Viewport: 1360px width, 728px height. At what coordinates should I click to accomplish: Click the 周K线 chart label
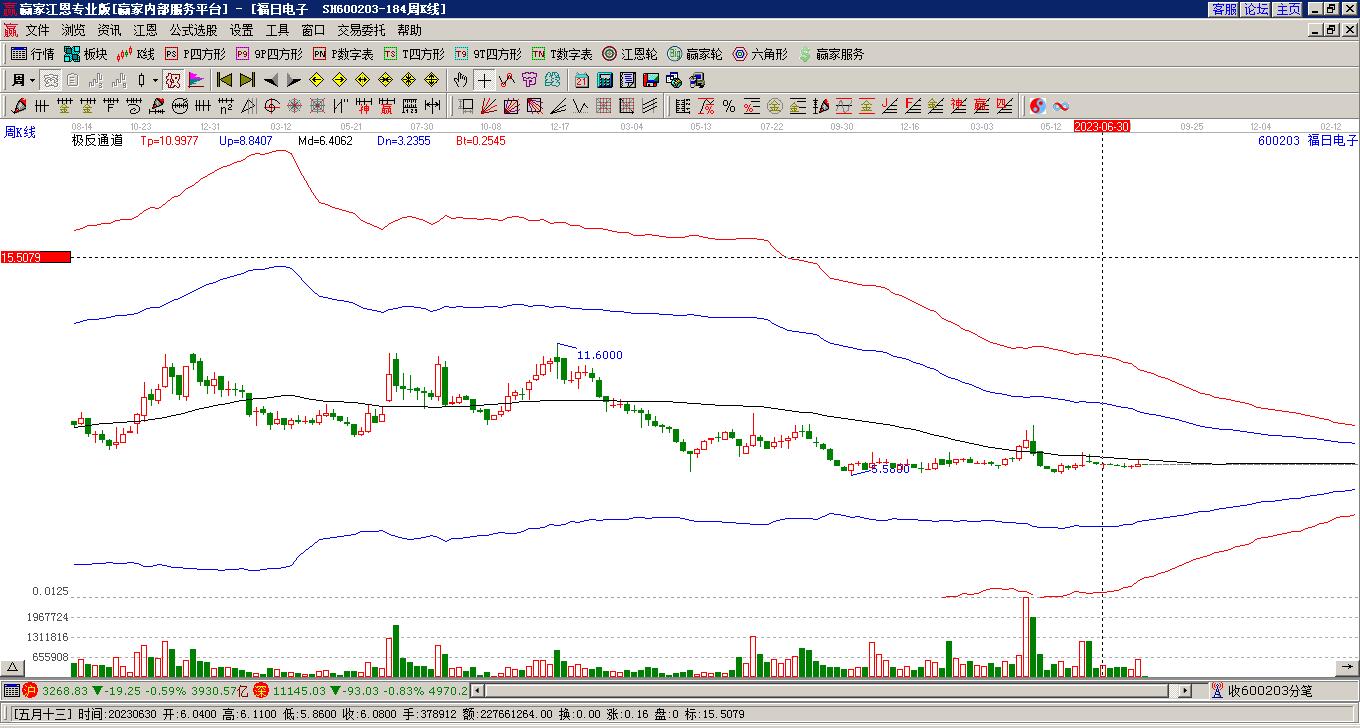[20, 132]
